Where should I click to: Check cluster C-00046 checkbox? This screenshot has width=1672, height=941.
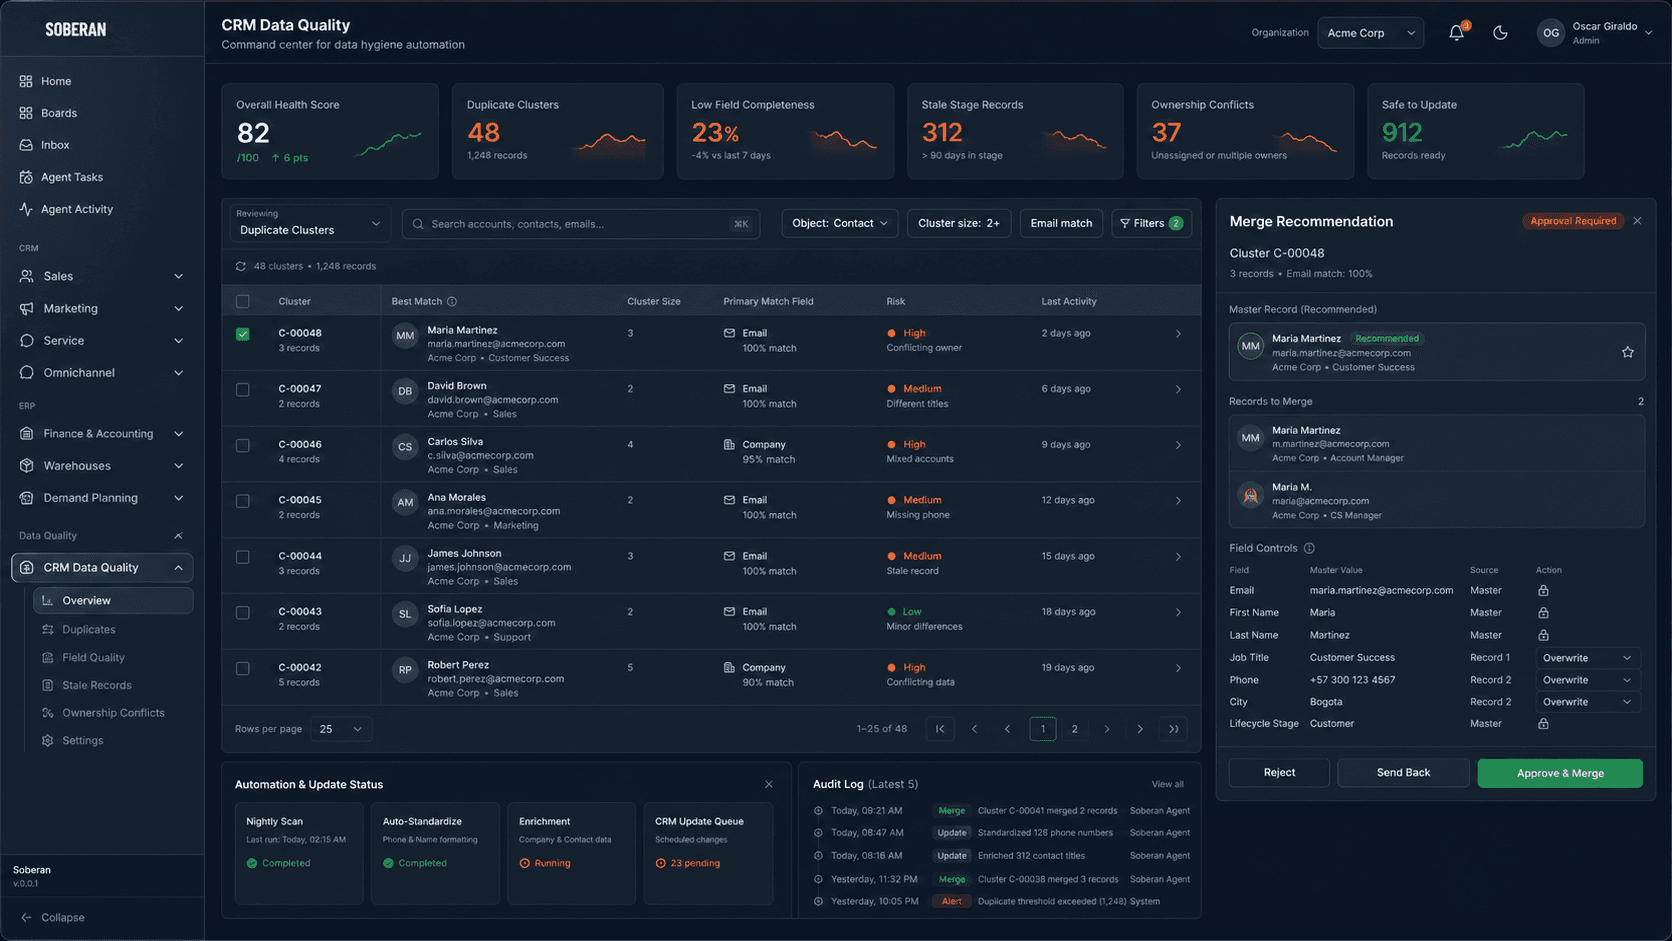[243, 445]
